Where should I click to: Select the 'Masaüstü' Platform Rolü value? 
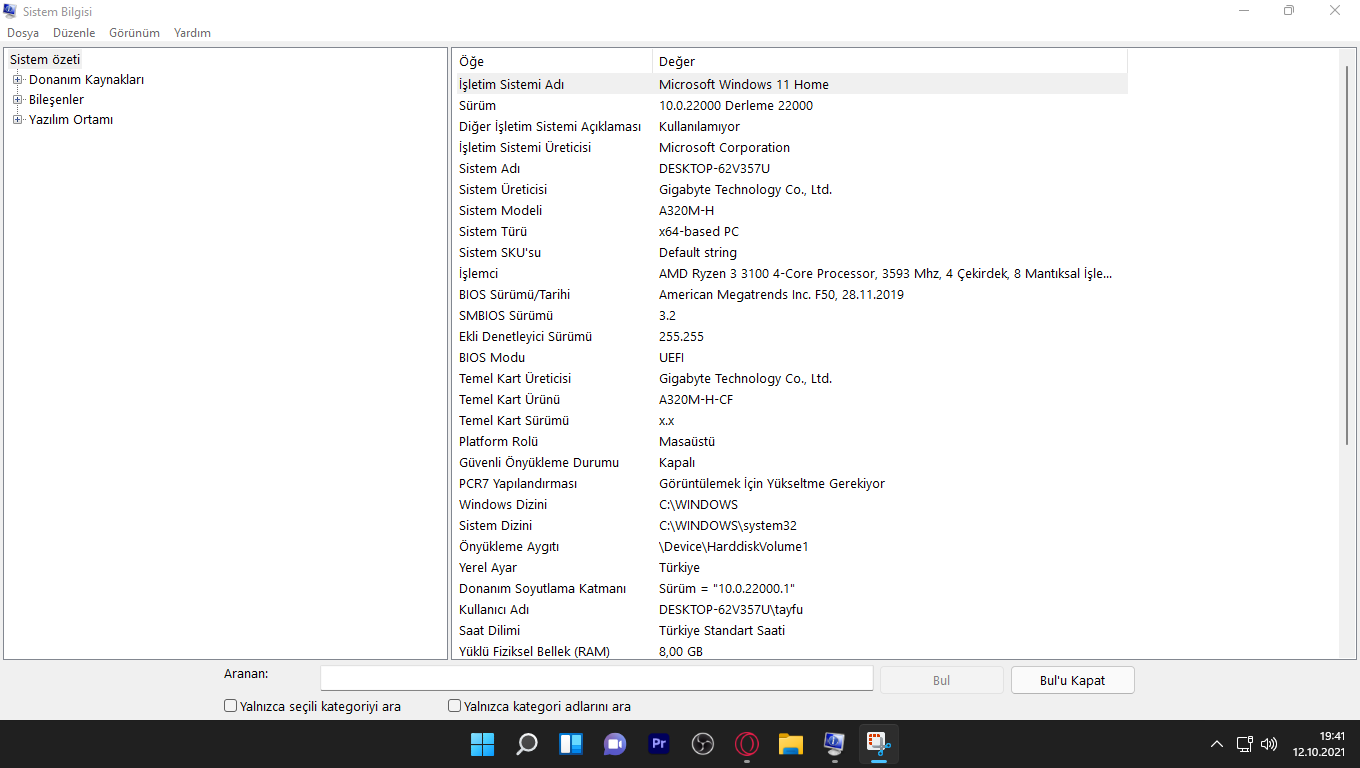pos(687,442)
